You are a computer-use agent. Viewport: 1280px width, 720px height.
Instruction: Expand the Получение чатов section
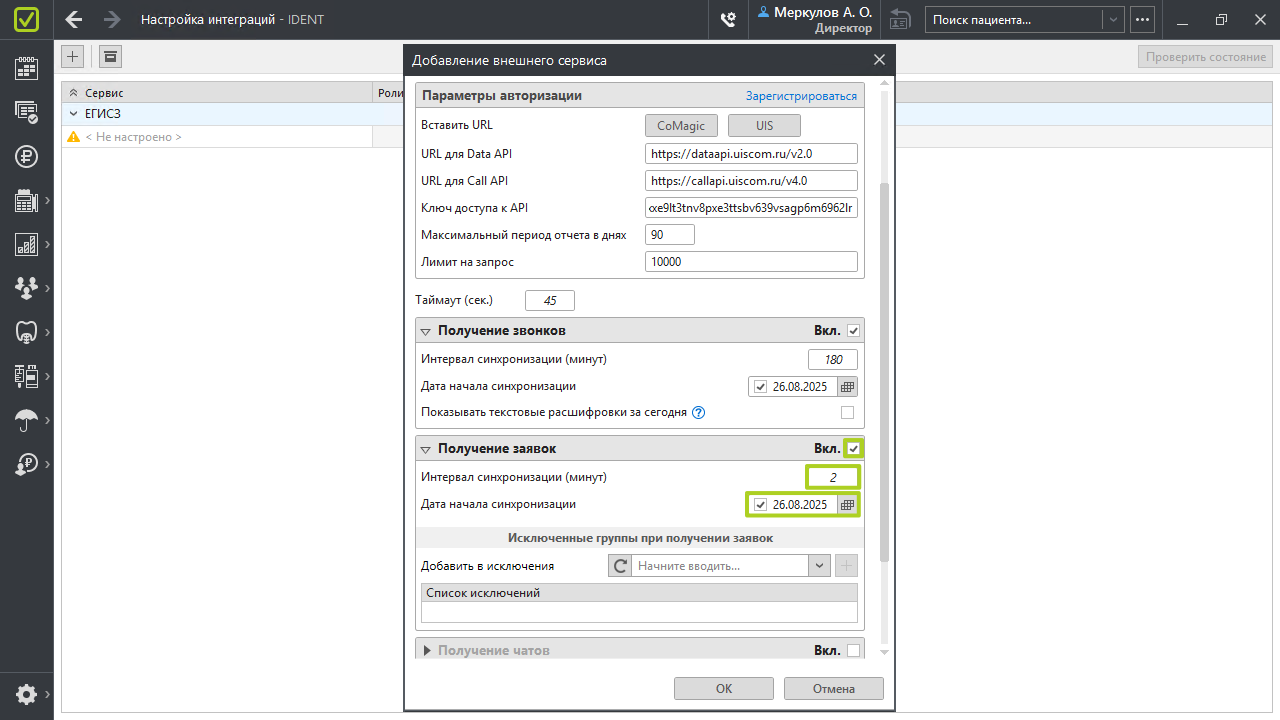click(x=426, y=651)
